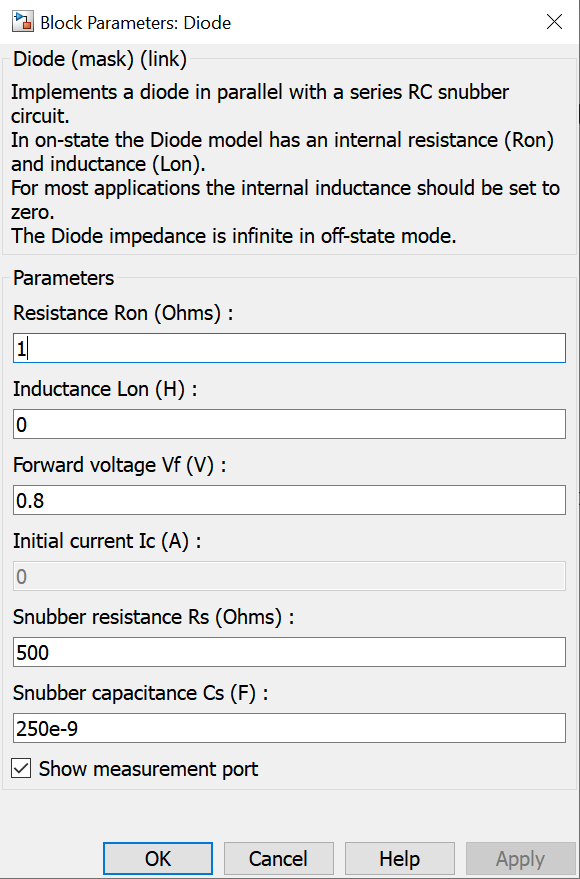Click the Parameters group heading
Image resolution: width=580 pixels, height=879 pixels.
63,278
